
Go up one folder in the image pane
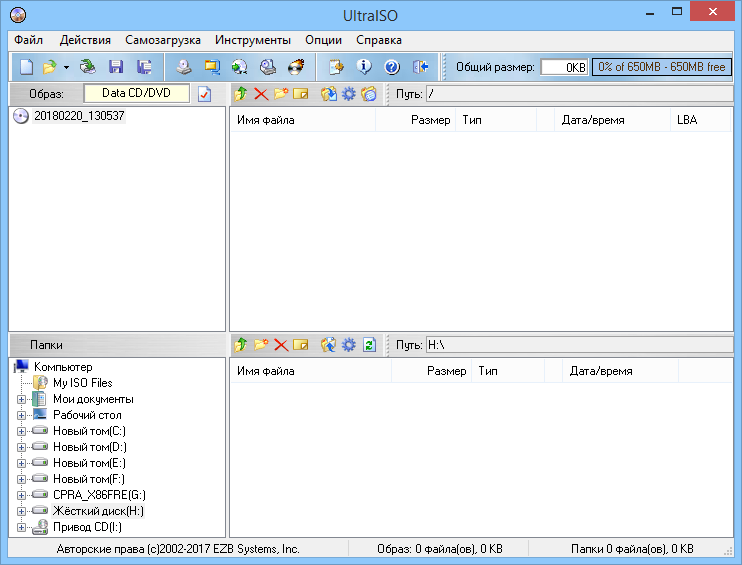pos(240,94)
